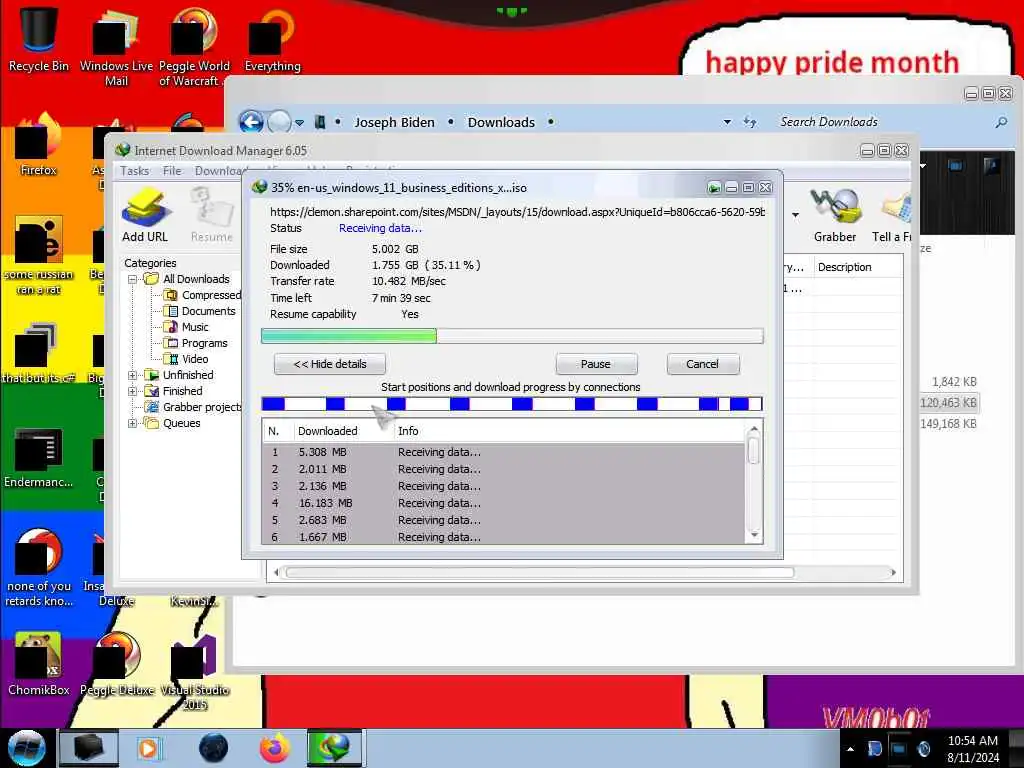Open the Tasks menu in IDM
The height and width of the screenshot is (768, 1024).
pyautogui.click(x=135, y=171)
